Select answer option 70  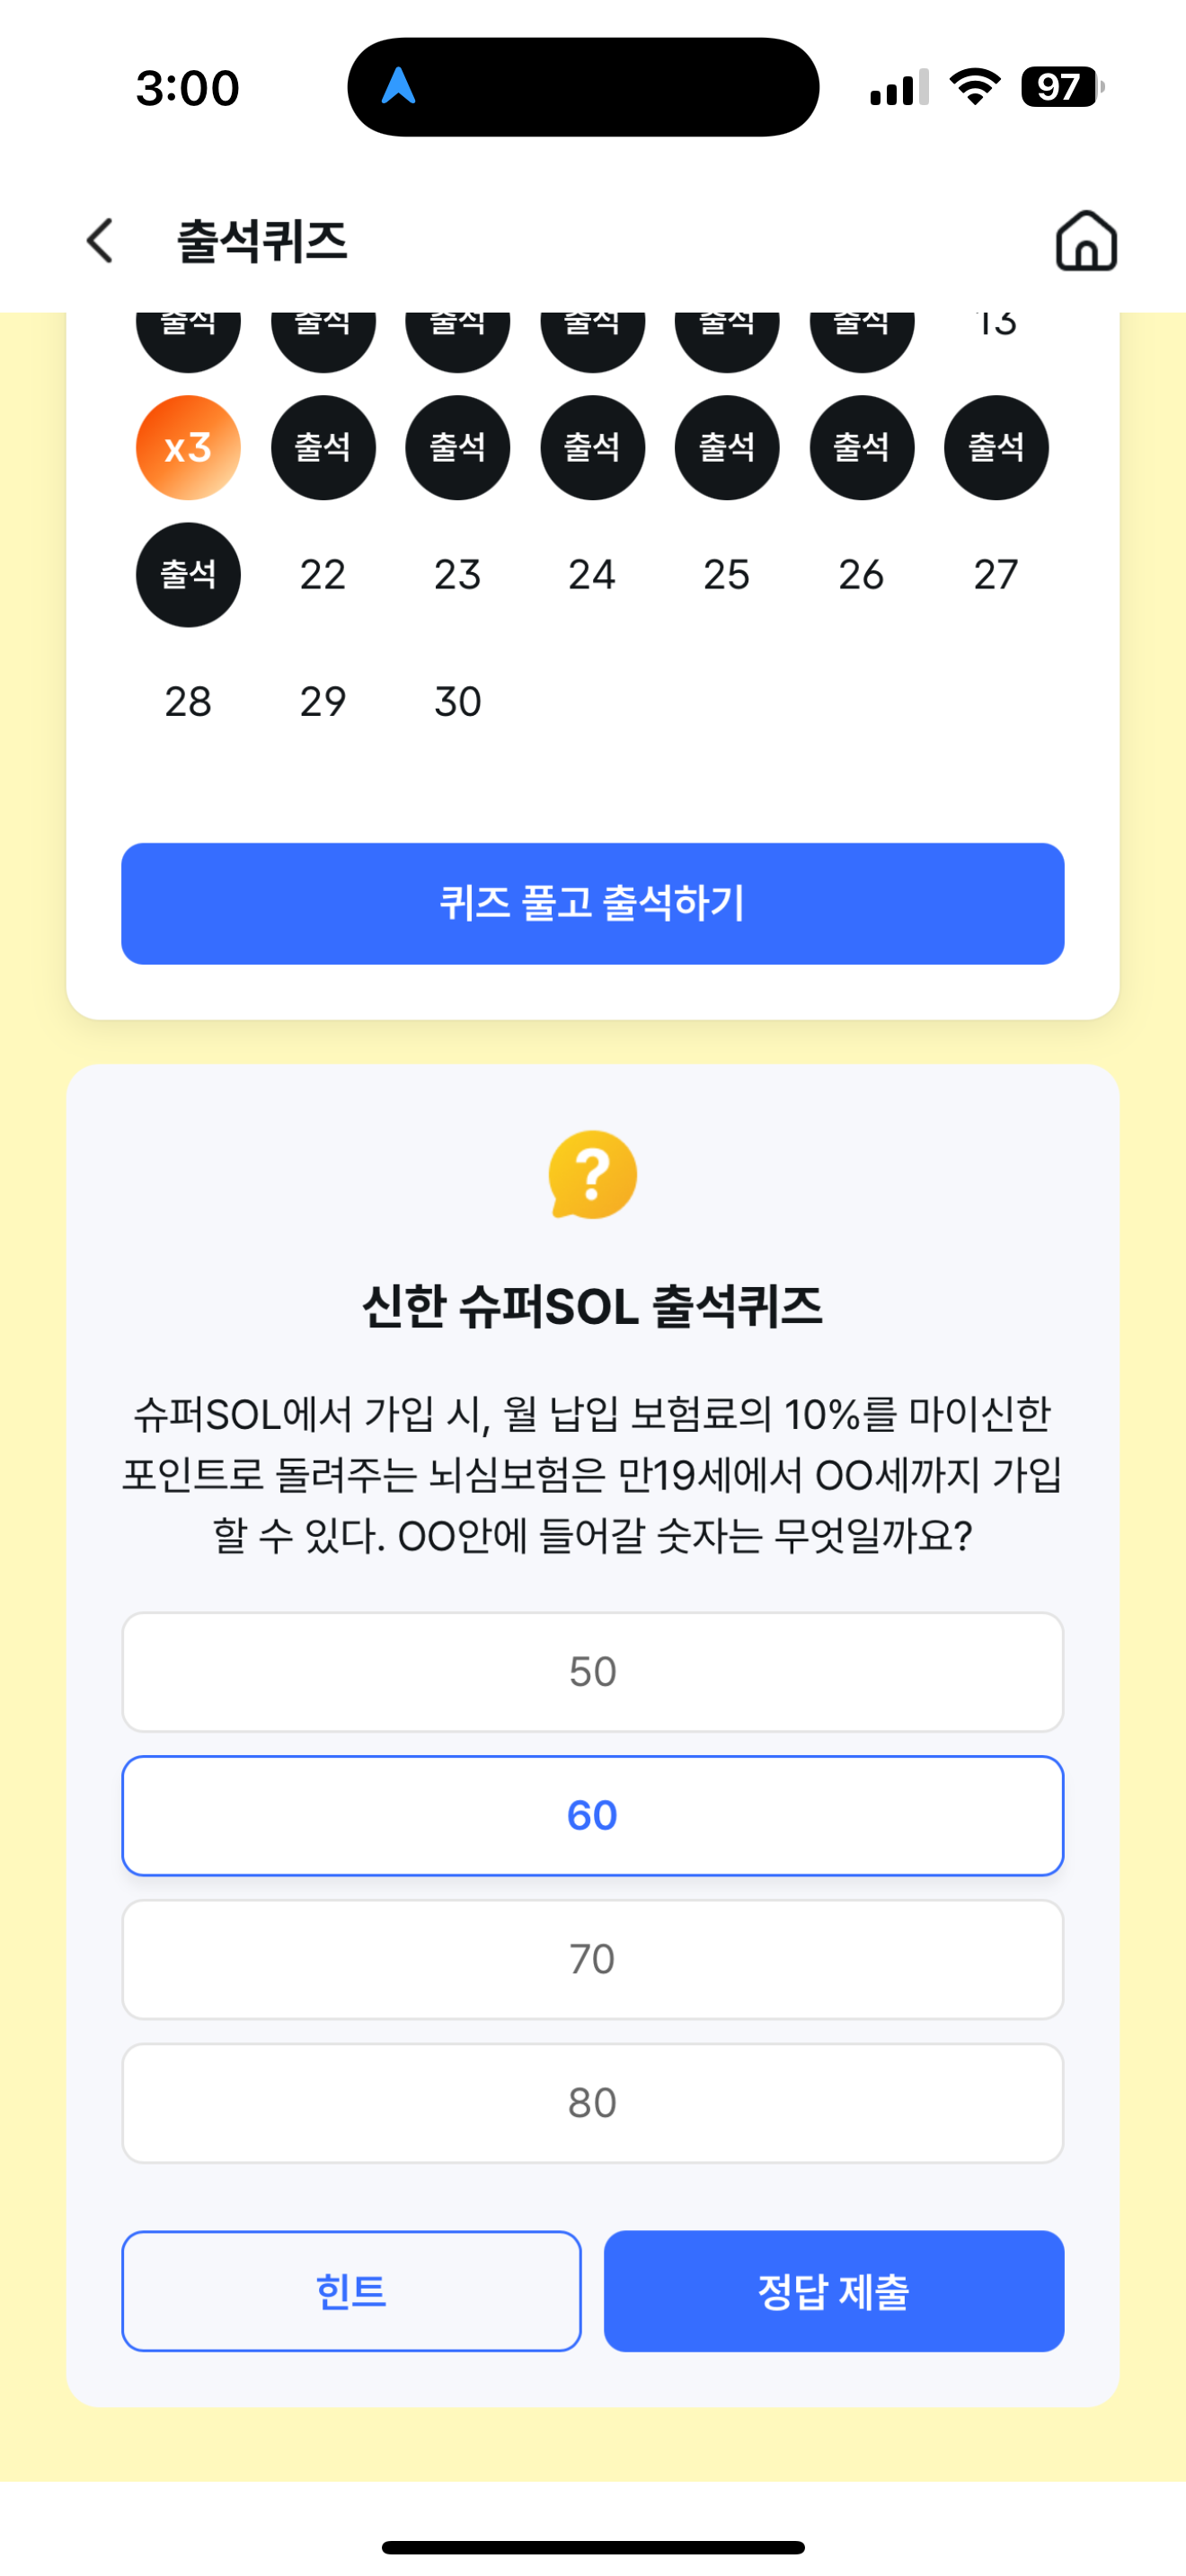coord(593,1959)
